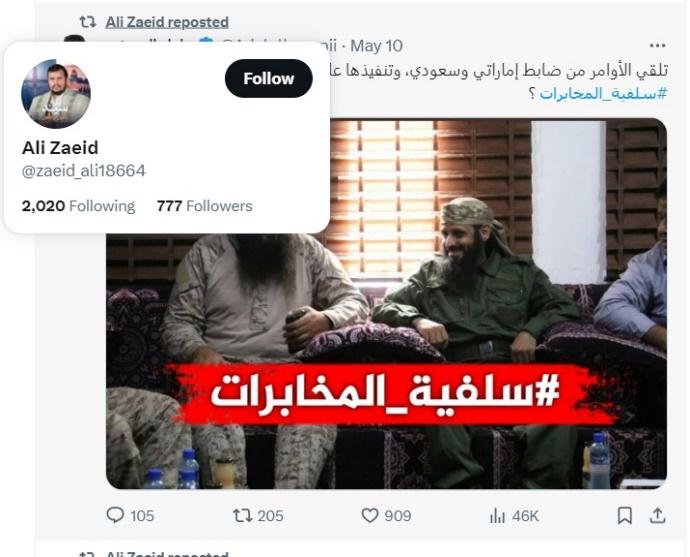The image size is (690, 557).
Task: View the 2,020 Following list
Action: point(78,206)
